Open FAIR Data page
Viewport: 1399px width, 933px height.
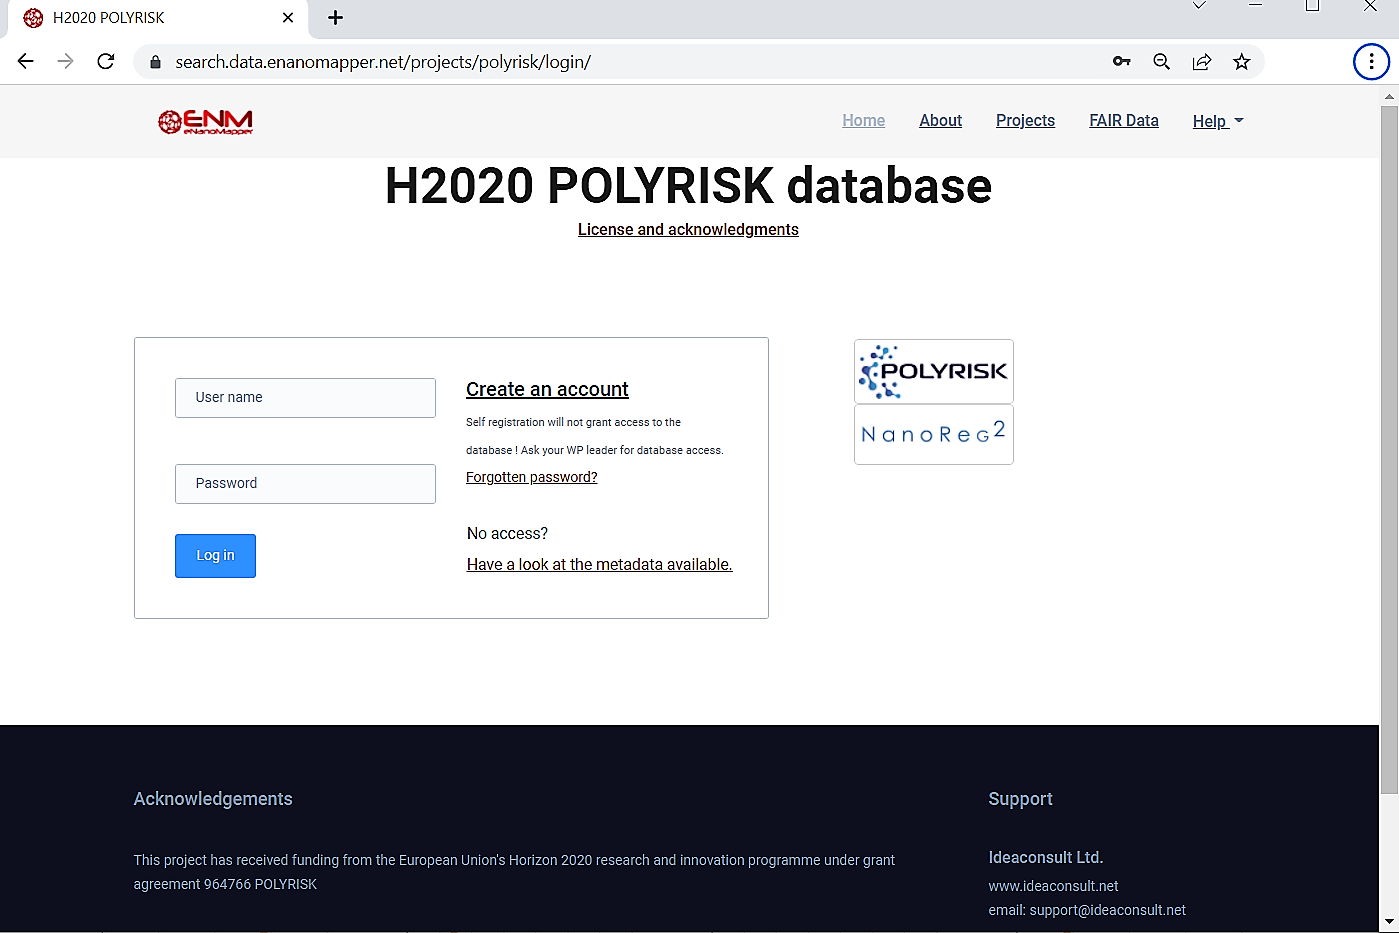point(1124,120)
